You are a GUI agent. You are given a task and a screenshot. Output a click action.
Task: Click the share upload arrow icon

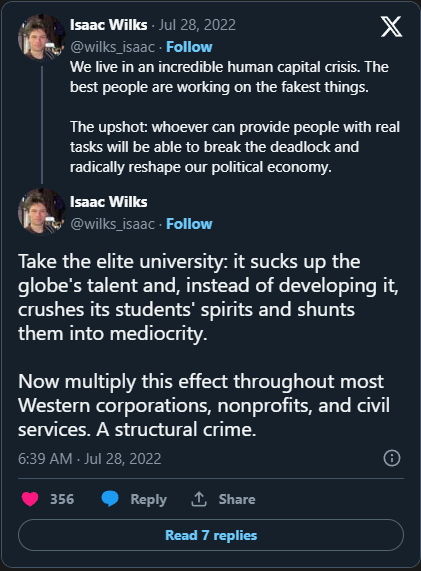point(199,499)
